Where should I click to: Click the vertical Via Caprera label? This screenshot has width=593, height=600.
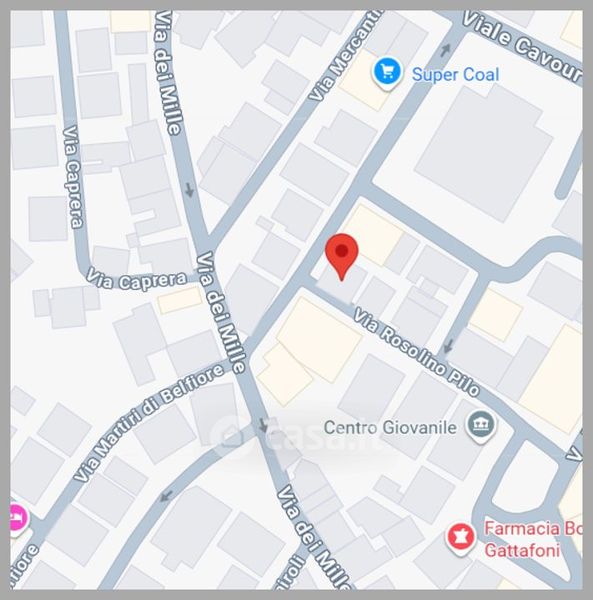pyautogui.click(x=73, y=177)
